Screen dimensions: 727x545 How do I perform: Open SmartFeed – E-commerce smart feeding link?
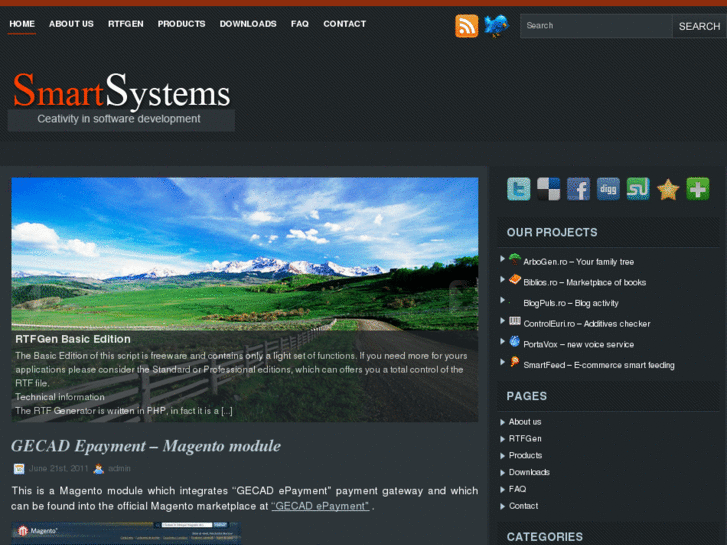pyautogui.click(x=599, y=365)
